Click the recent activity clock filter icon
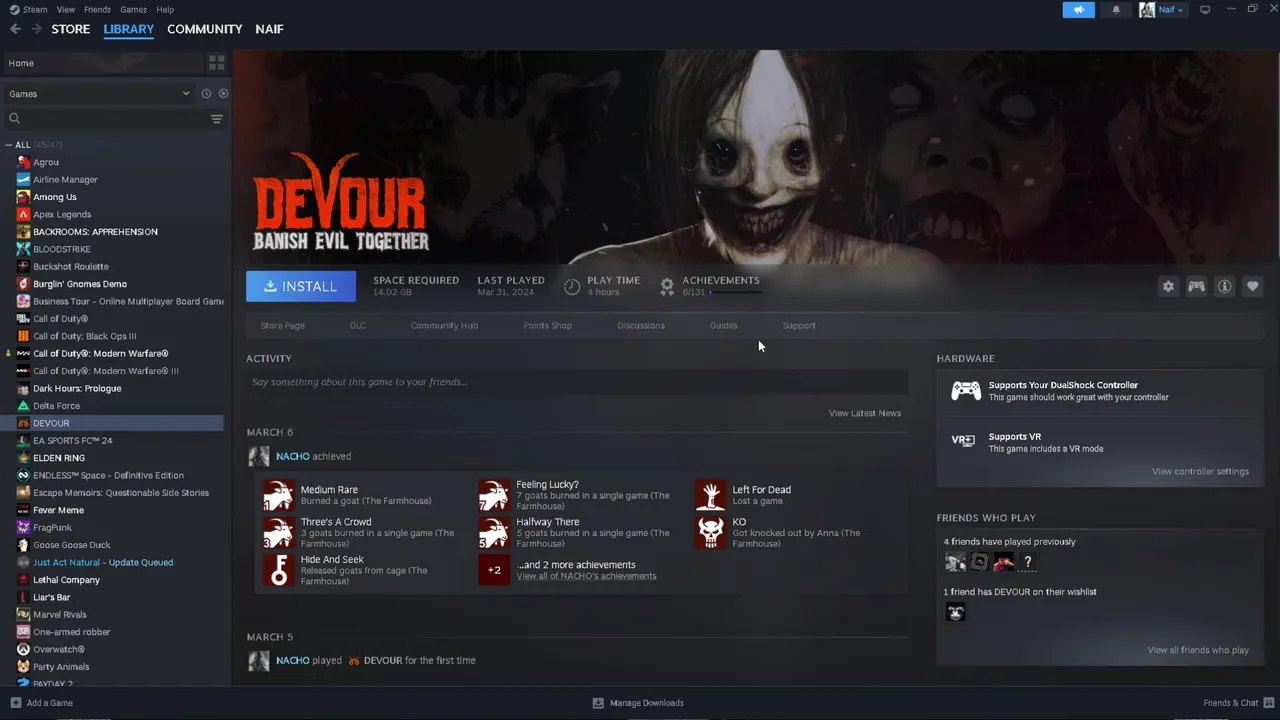Screen dimensions: 1280x720 coord(206,94)
